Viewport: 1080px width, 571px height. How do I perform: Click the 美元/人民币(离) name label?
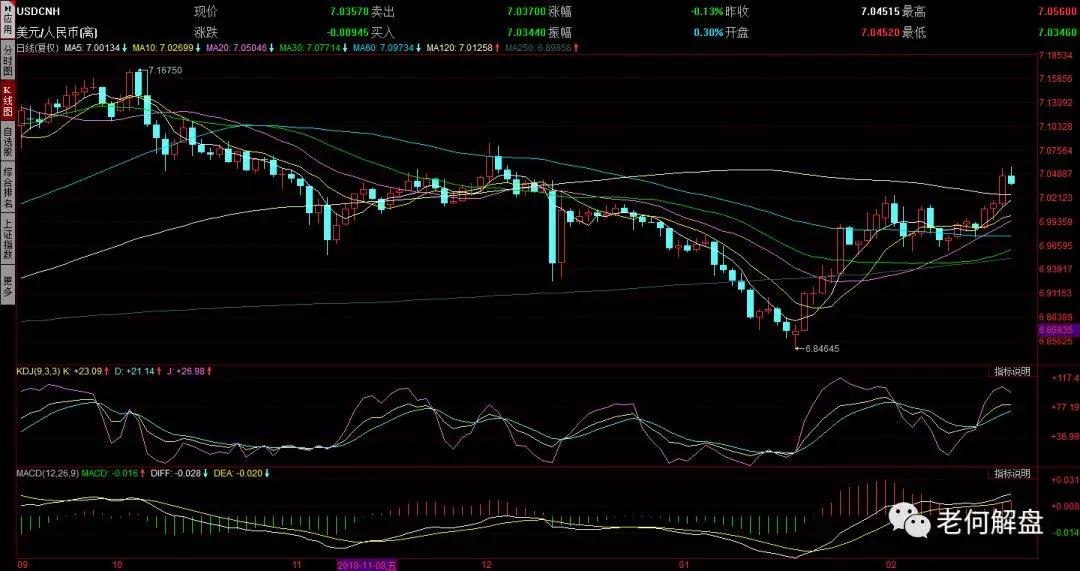click(56, 32)
